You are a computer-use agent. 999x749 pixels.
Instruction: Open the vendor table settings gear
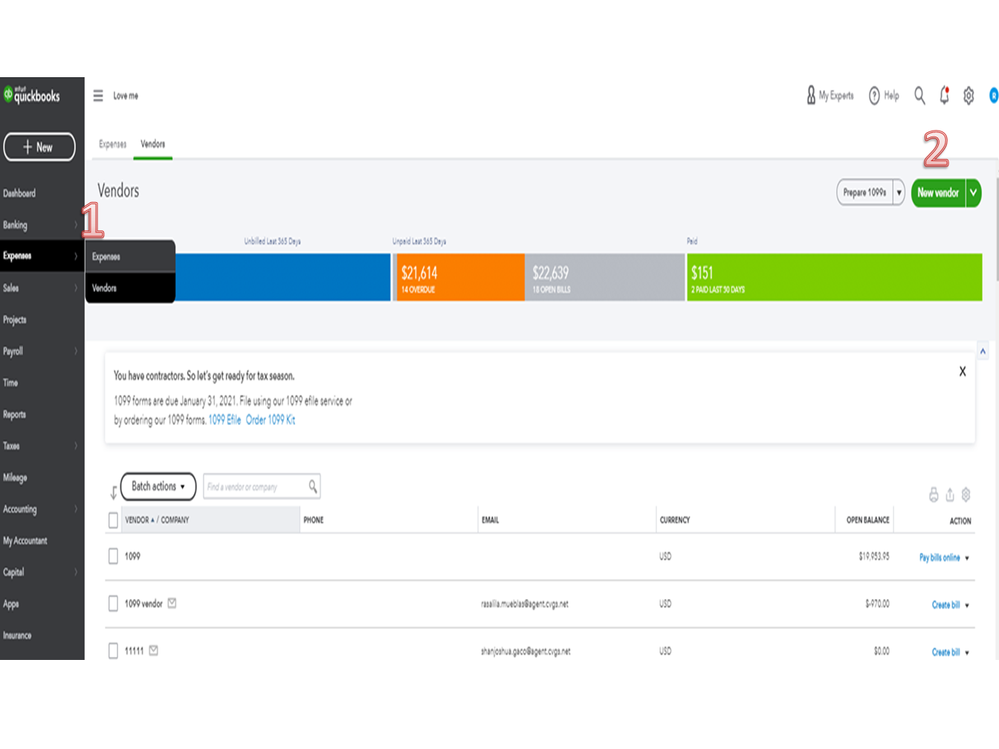point(966,495)
